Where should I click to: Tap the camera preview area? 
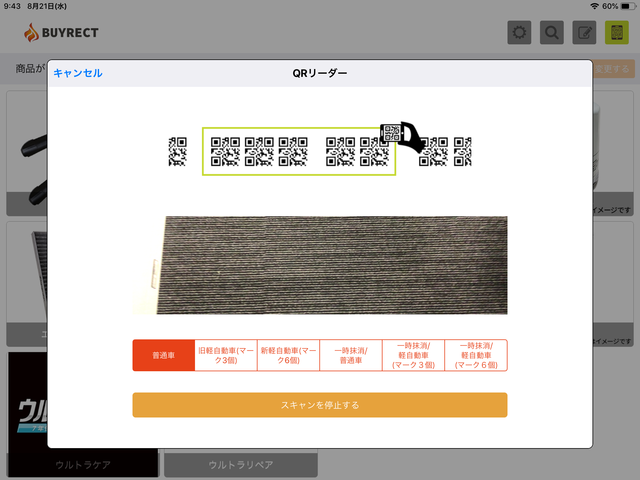click(320, 265)
